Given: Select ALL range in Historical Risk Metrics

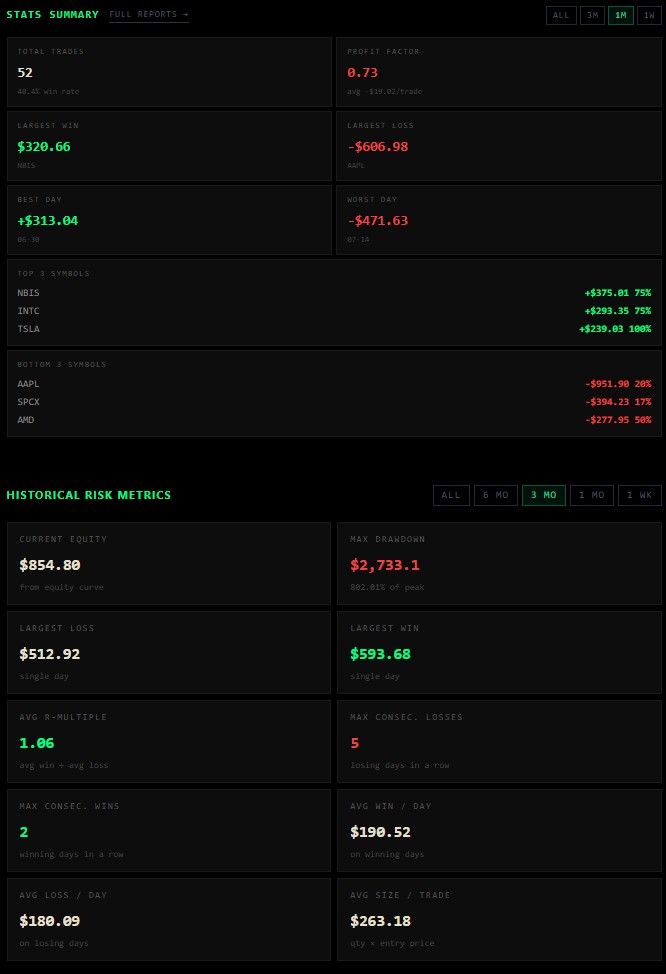Looking at the screenshot, I should 451,495.
